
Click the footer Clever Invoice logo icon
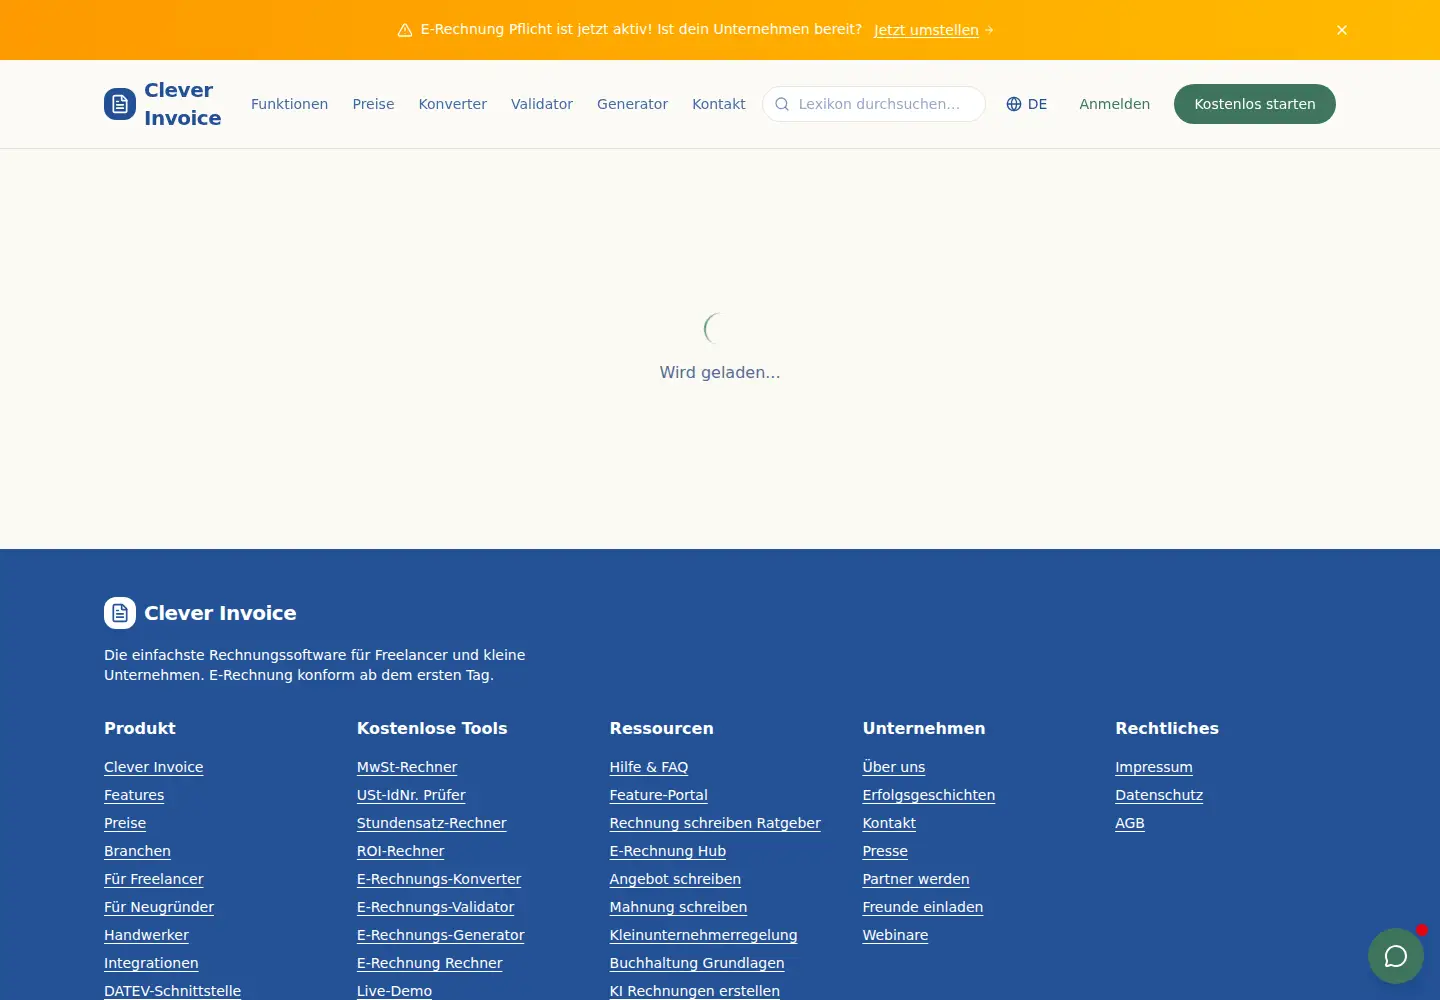pos(120,613)
